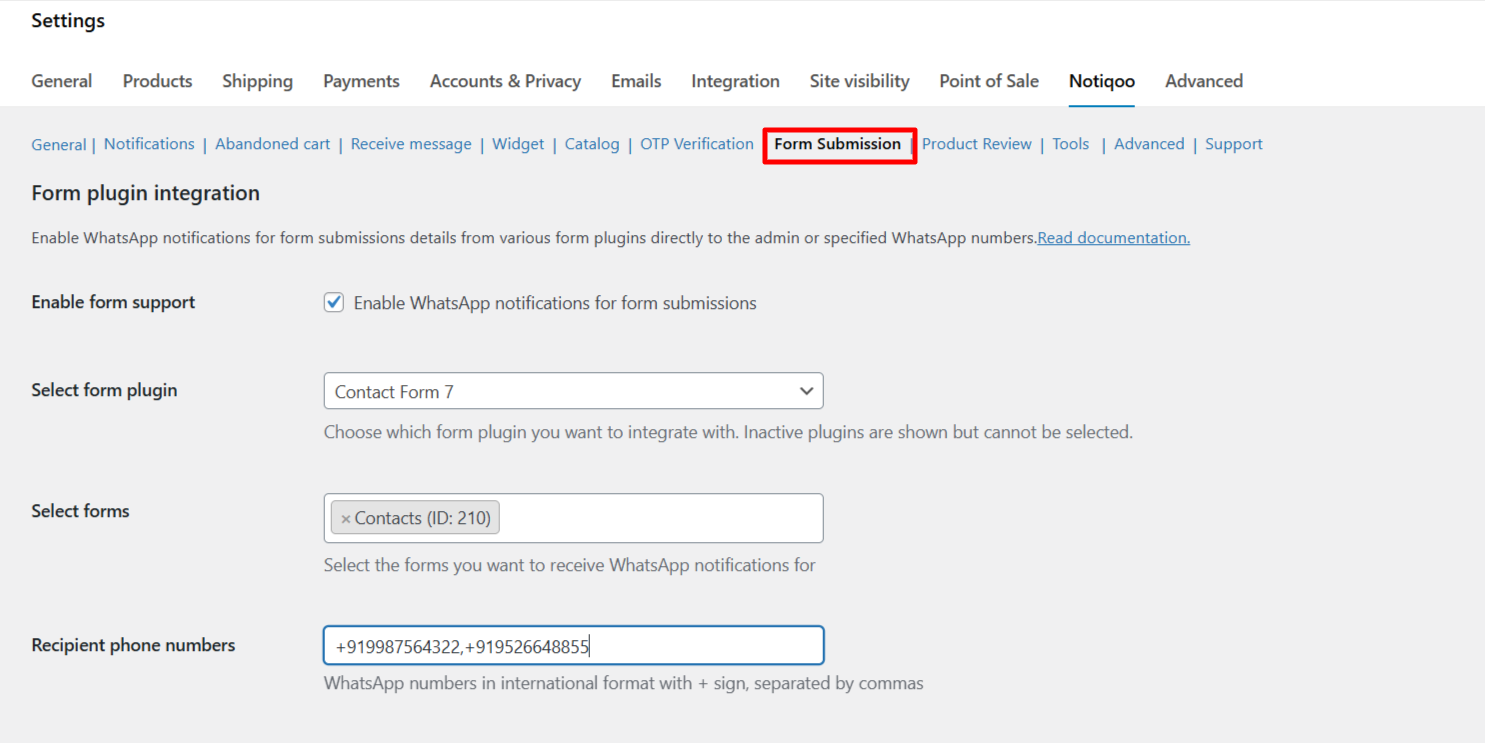
Task: Open the Accounts & Privacy tab
Action: click(505, 81)
